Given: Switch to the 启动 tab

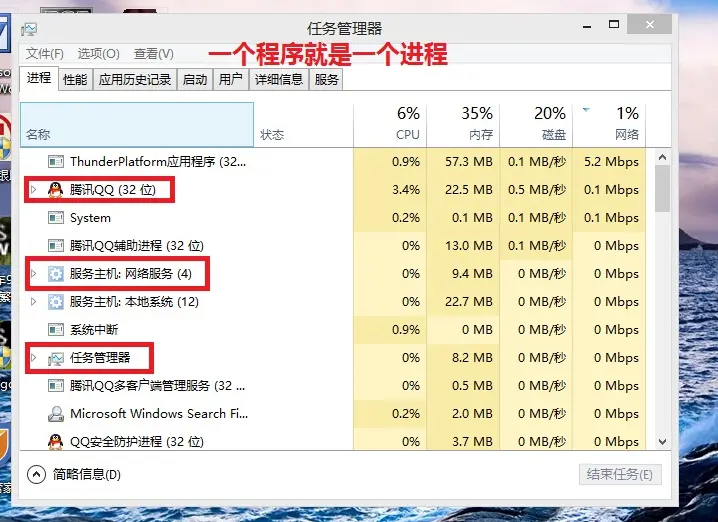Looking at the screenshot, I should click(x=195, y=80).
